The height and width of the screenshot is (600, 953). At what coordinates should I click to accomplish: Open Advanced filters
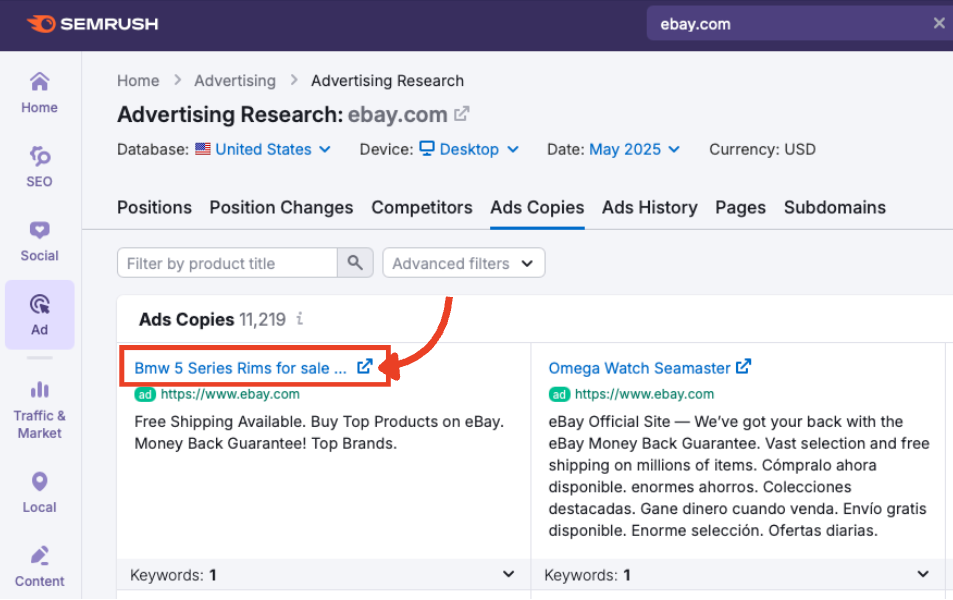463,262
